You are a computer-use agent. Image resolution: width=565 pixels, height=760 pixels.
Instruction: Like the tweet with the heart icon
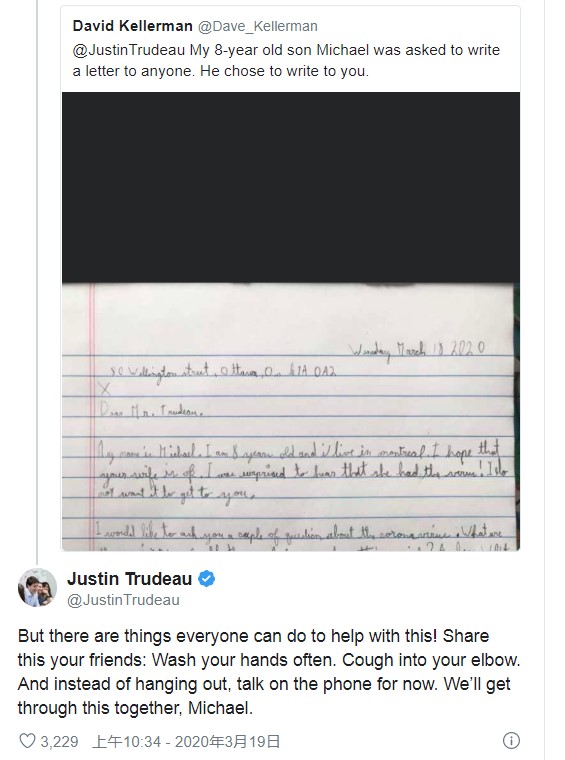(27, 741)
